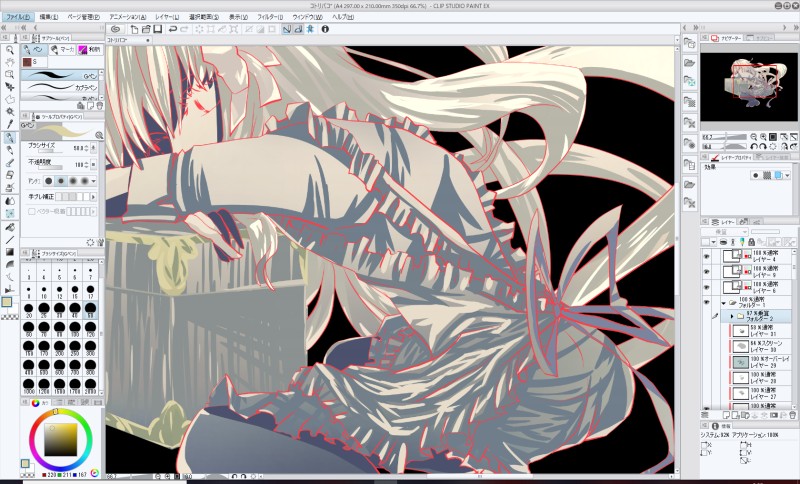Open the brush size dynamics button
The width and height of the screenshot is (800, 484).
[x=93, y=148]
